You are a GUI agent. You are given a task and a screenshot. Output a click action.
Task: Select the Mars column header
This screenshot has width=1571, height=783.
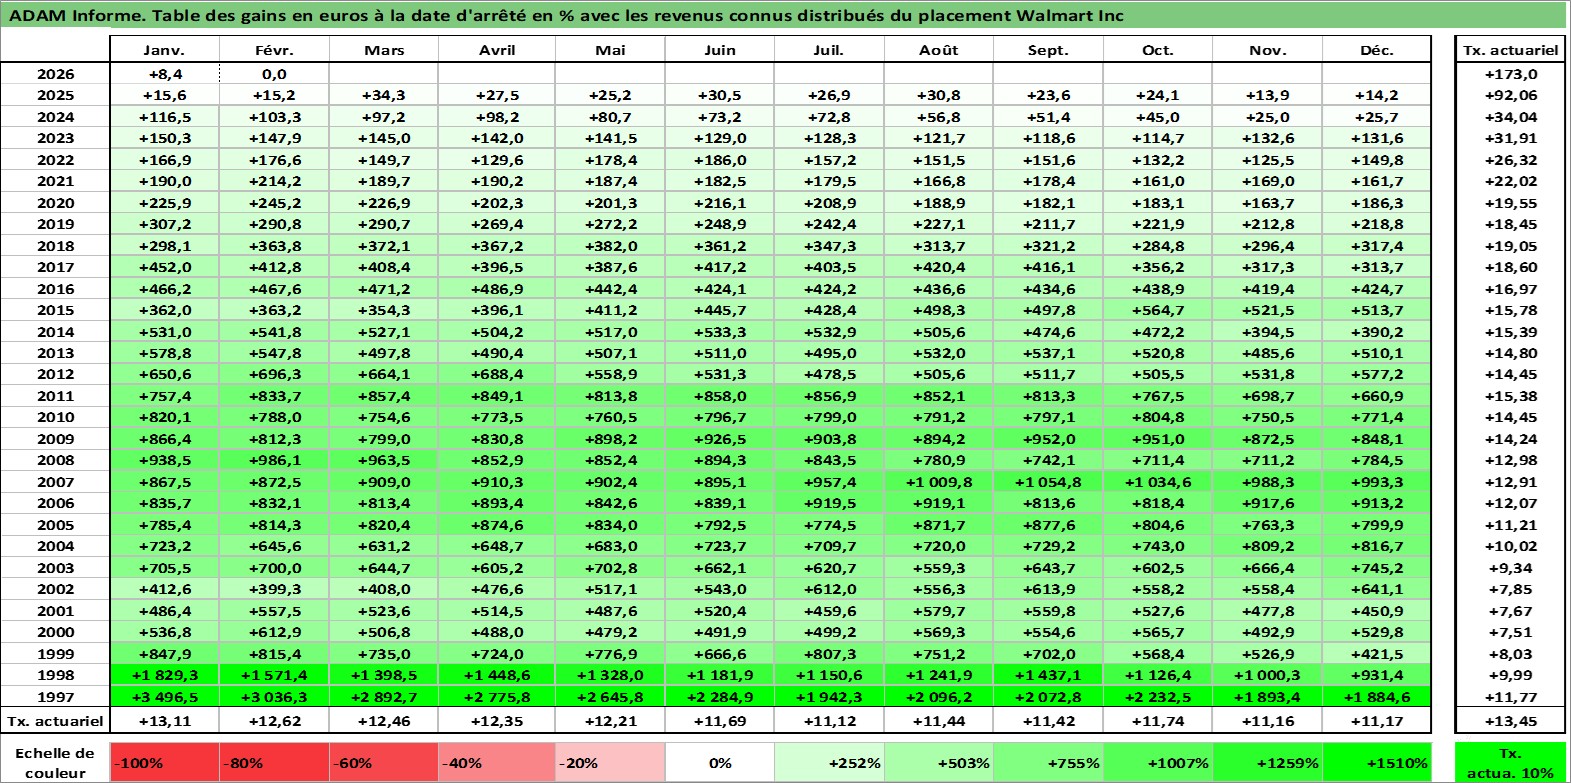tap(384, 50)
